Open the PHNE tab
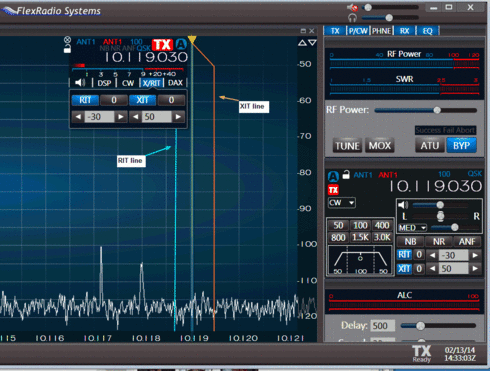The image size is (490, 371). pos(381,31)
